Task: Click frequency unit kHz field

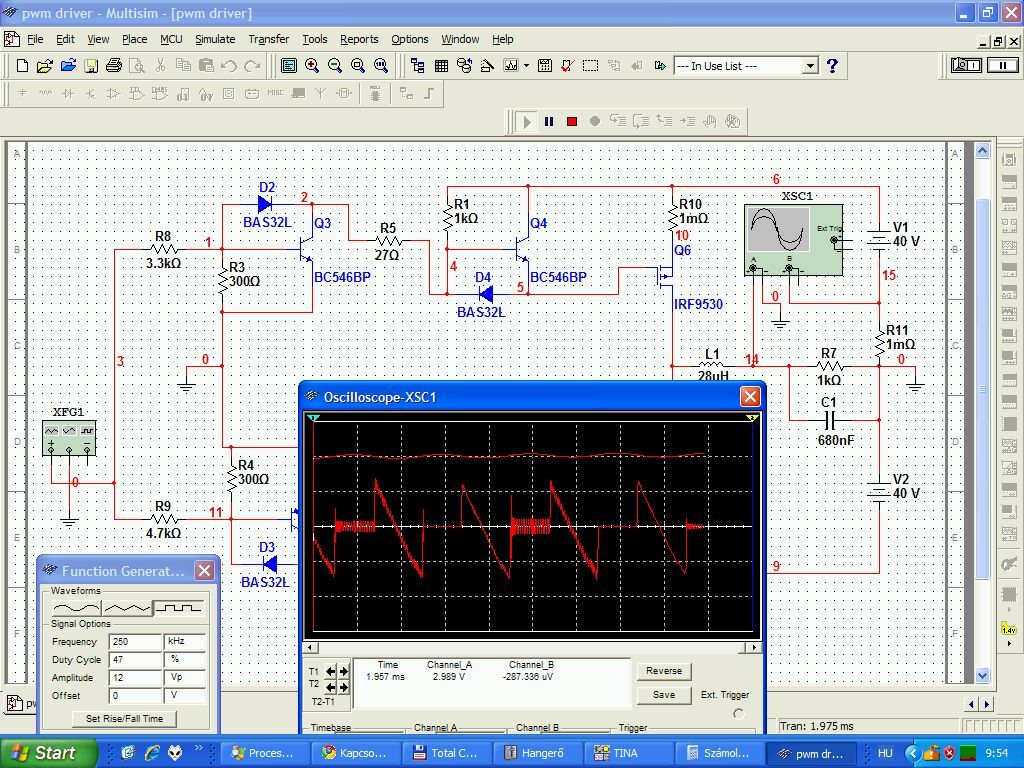Action: click(185, 642)
